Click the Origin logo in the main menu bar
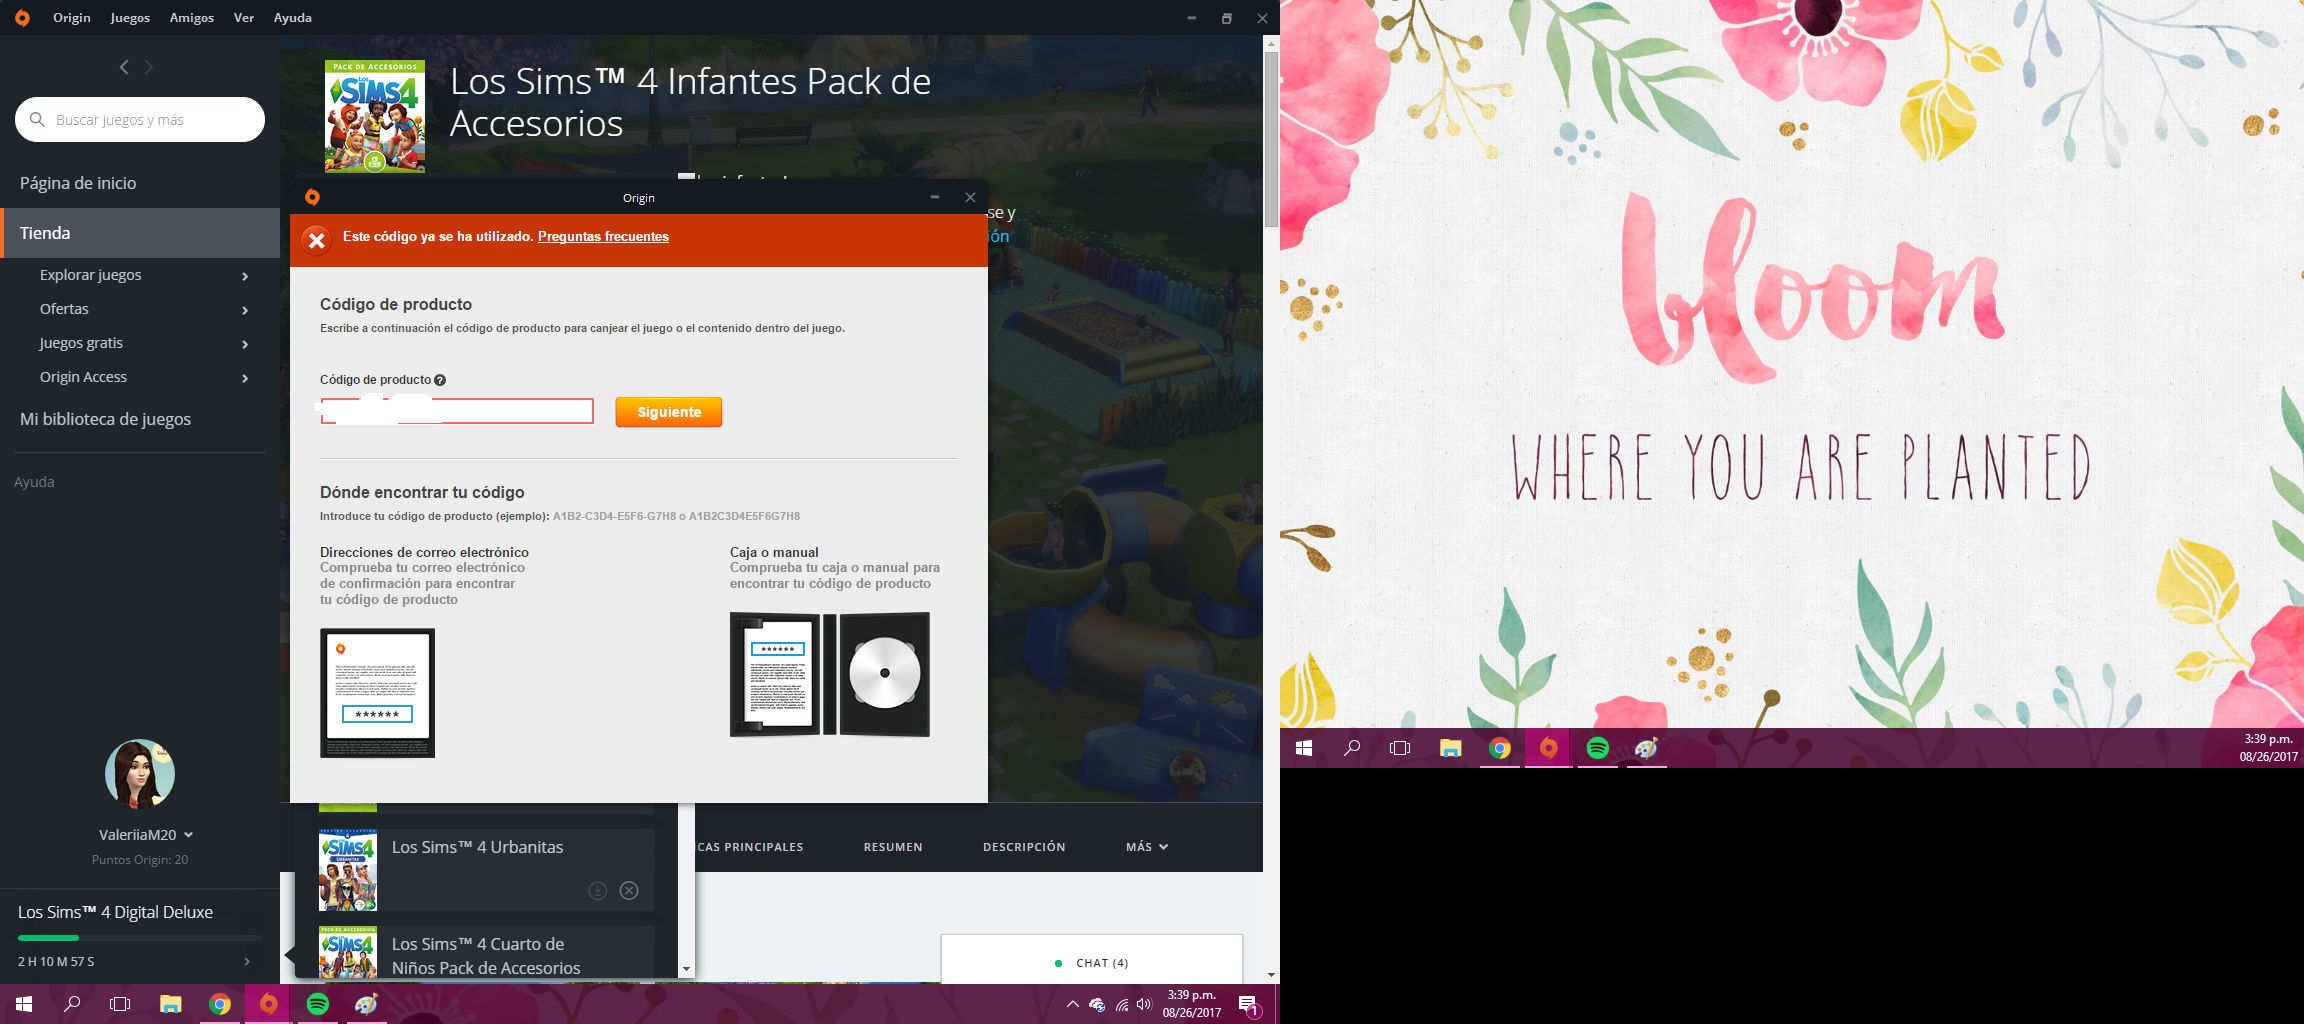The image size is (2304, 1024). 22,18
